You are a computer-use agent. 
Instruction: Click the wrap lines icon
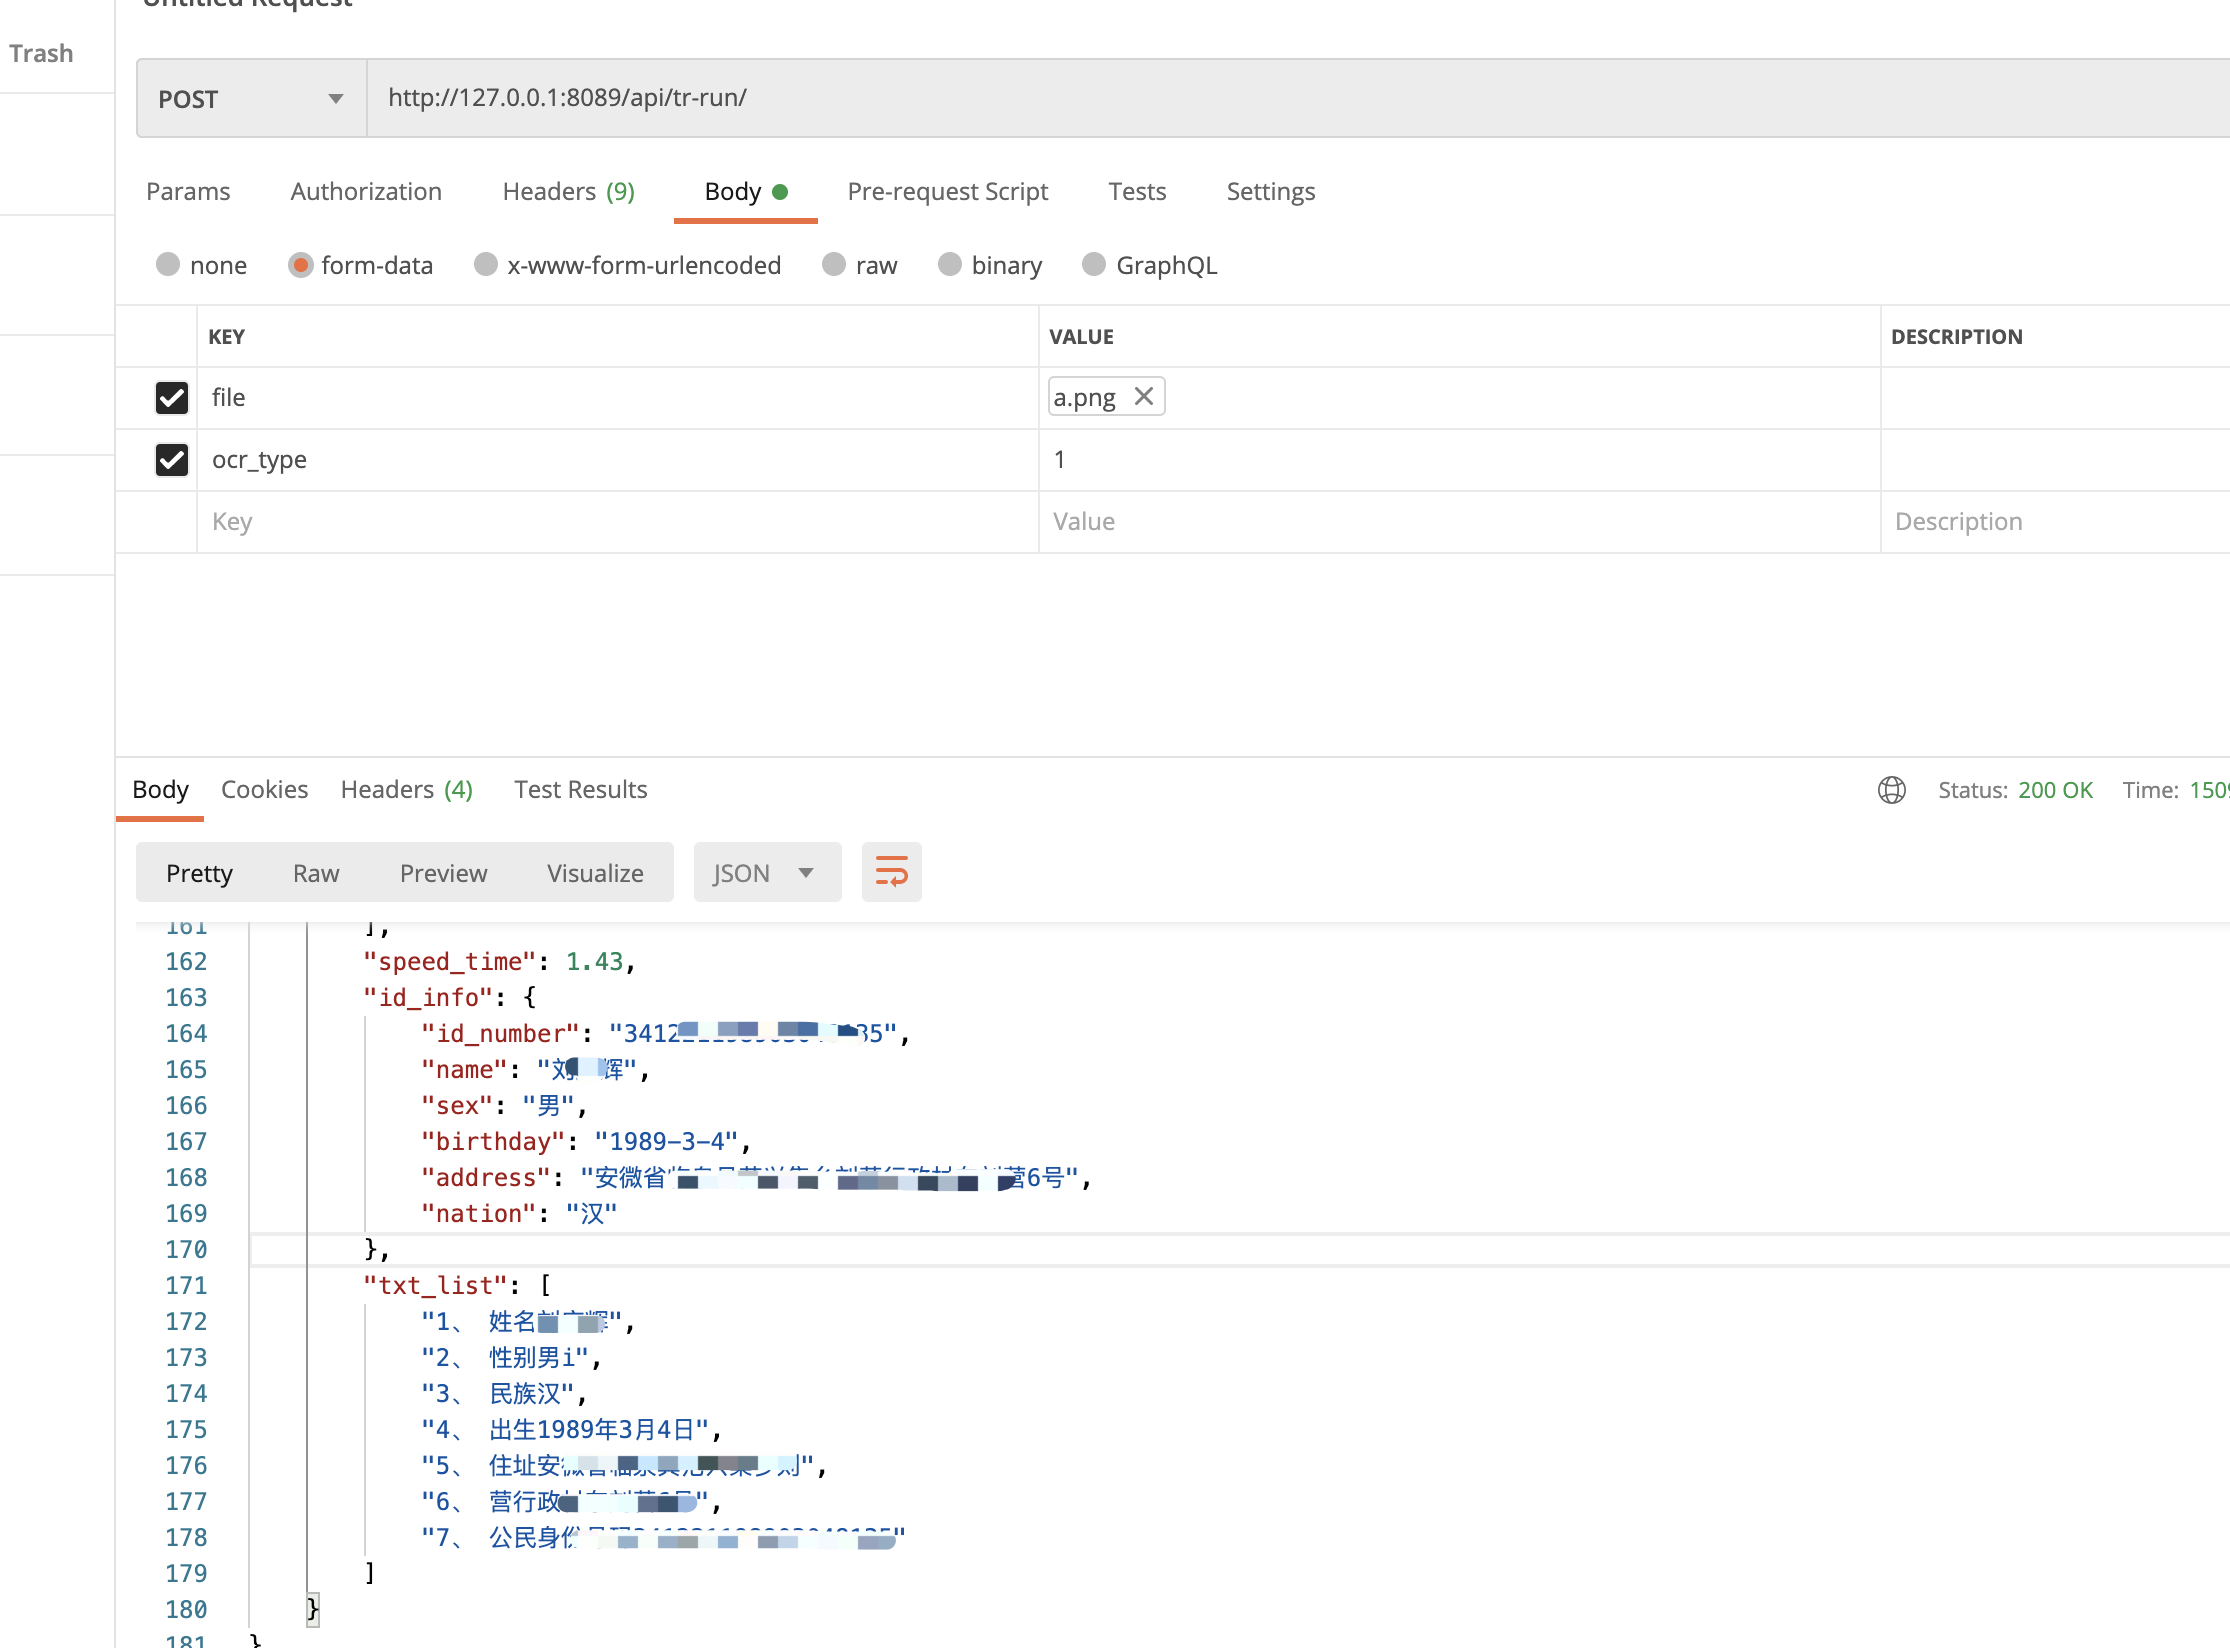tap(891, 872)
